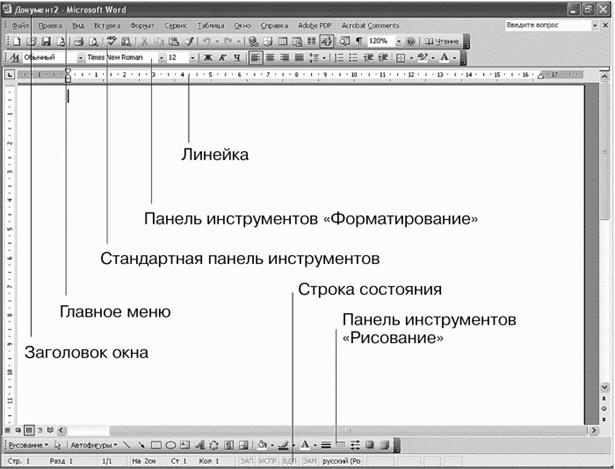Open the 120% zoom dropdown
Image resolution: width=615 pixels, height=469 pixels.
point(399,41)
